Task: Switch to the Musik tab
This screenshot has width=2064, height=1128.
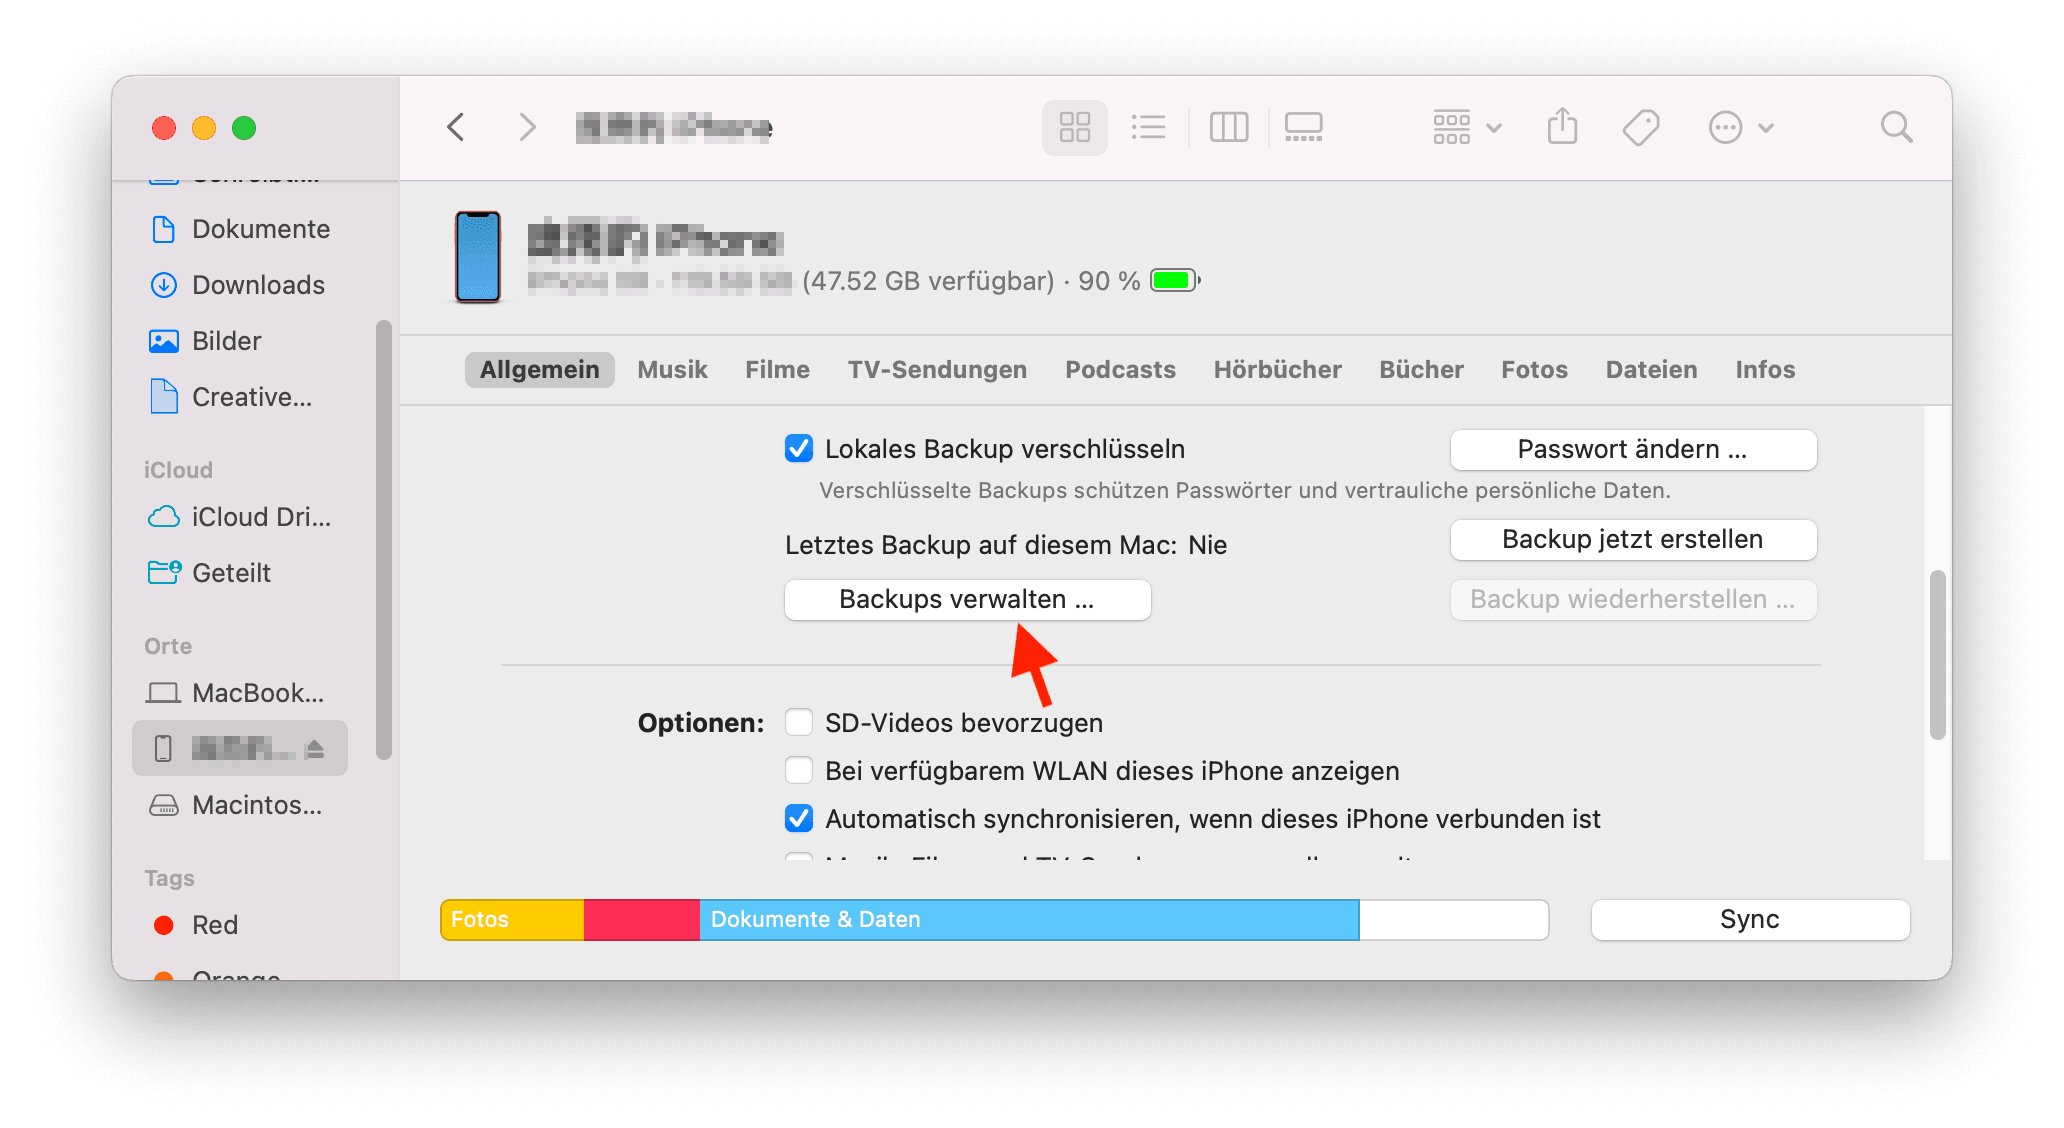Action: point(672,369)
